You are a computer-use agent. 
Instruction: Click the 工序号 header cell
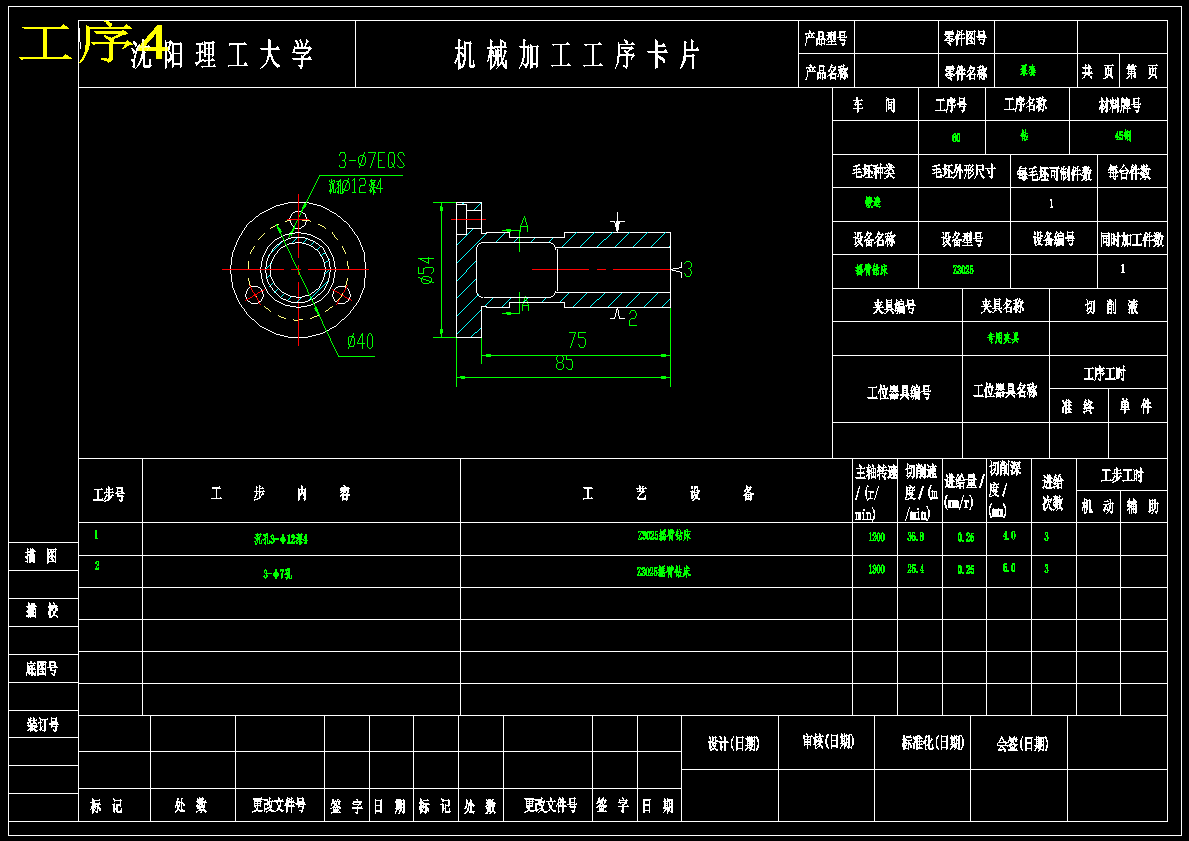pos(951,105)
